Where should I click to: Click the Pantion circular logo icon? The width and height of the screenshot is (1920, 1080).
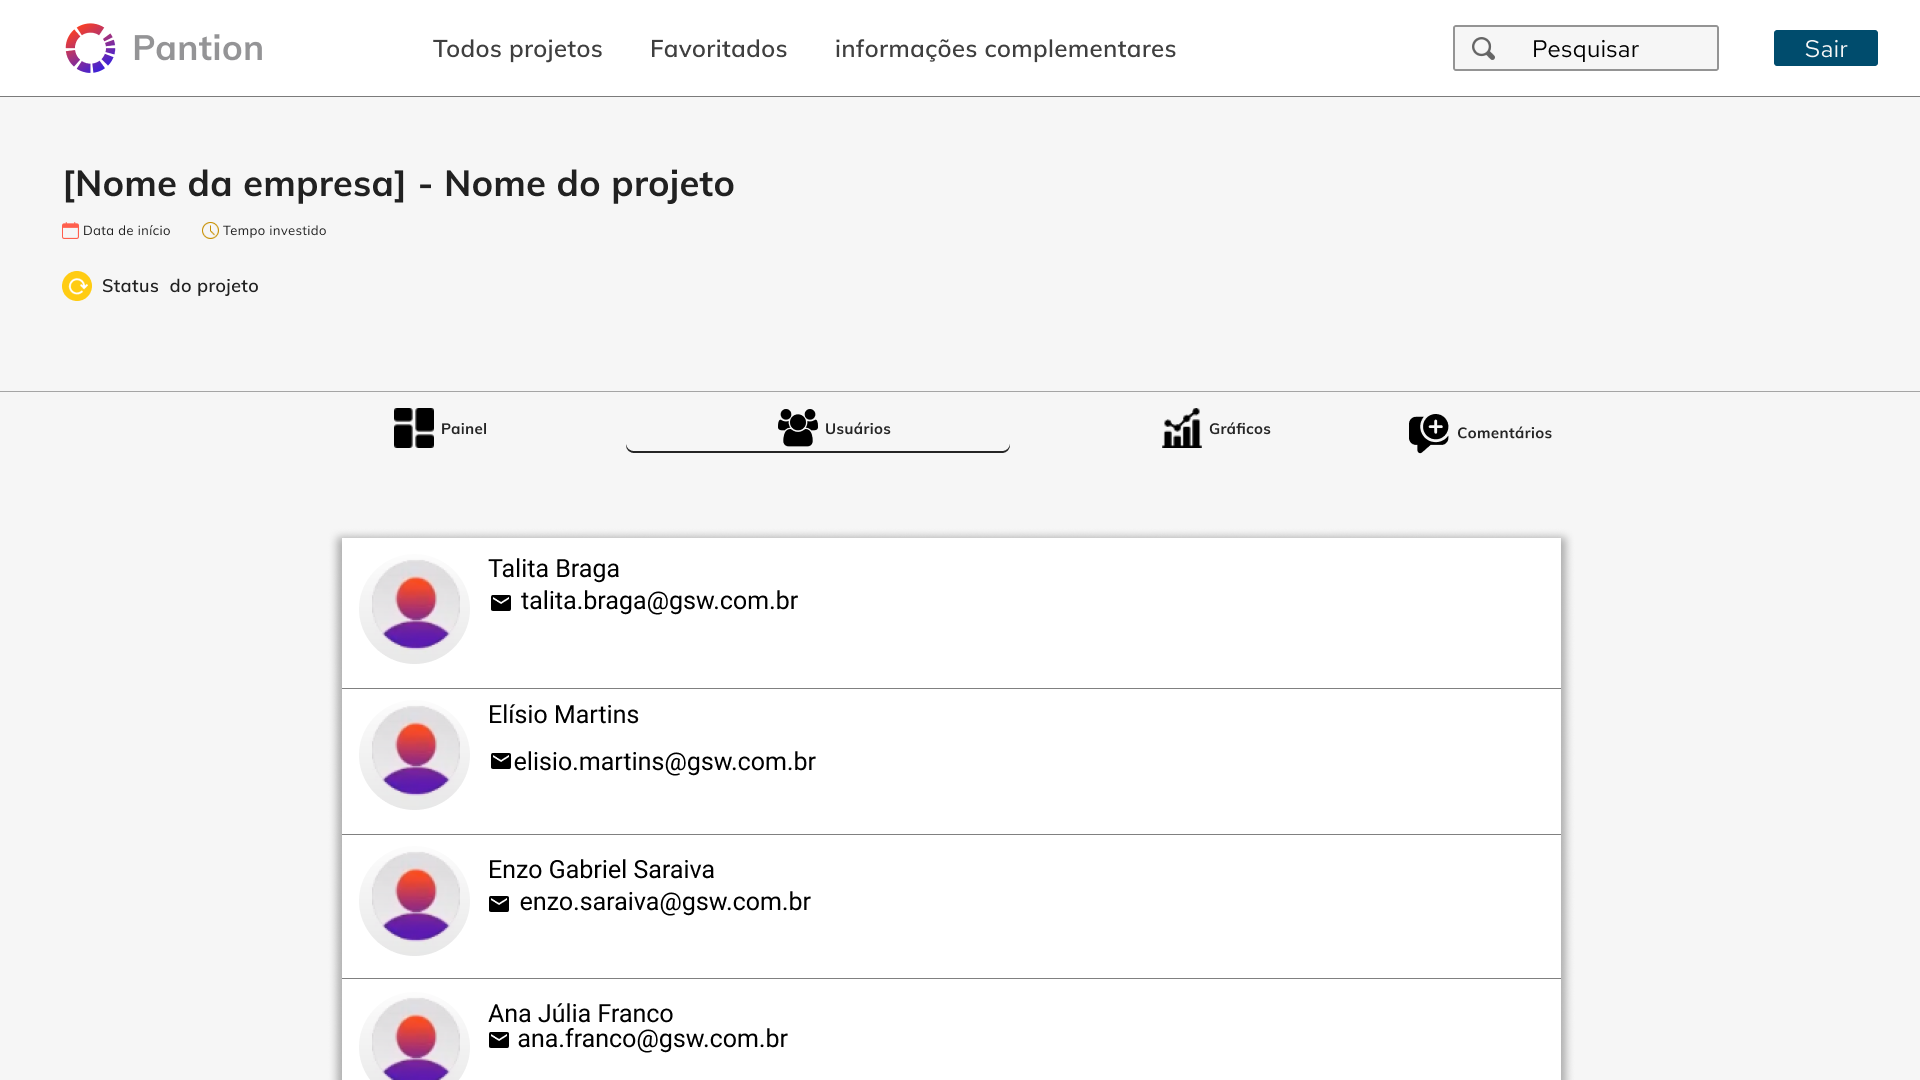[90, 48]
